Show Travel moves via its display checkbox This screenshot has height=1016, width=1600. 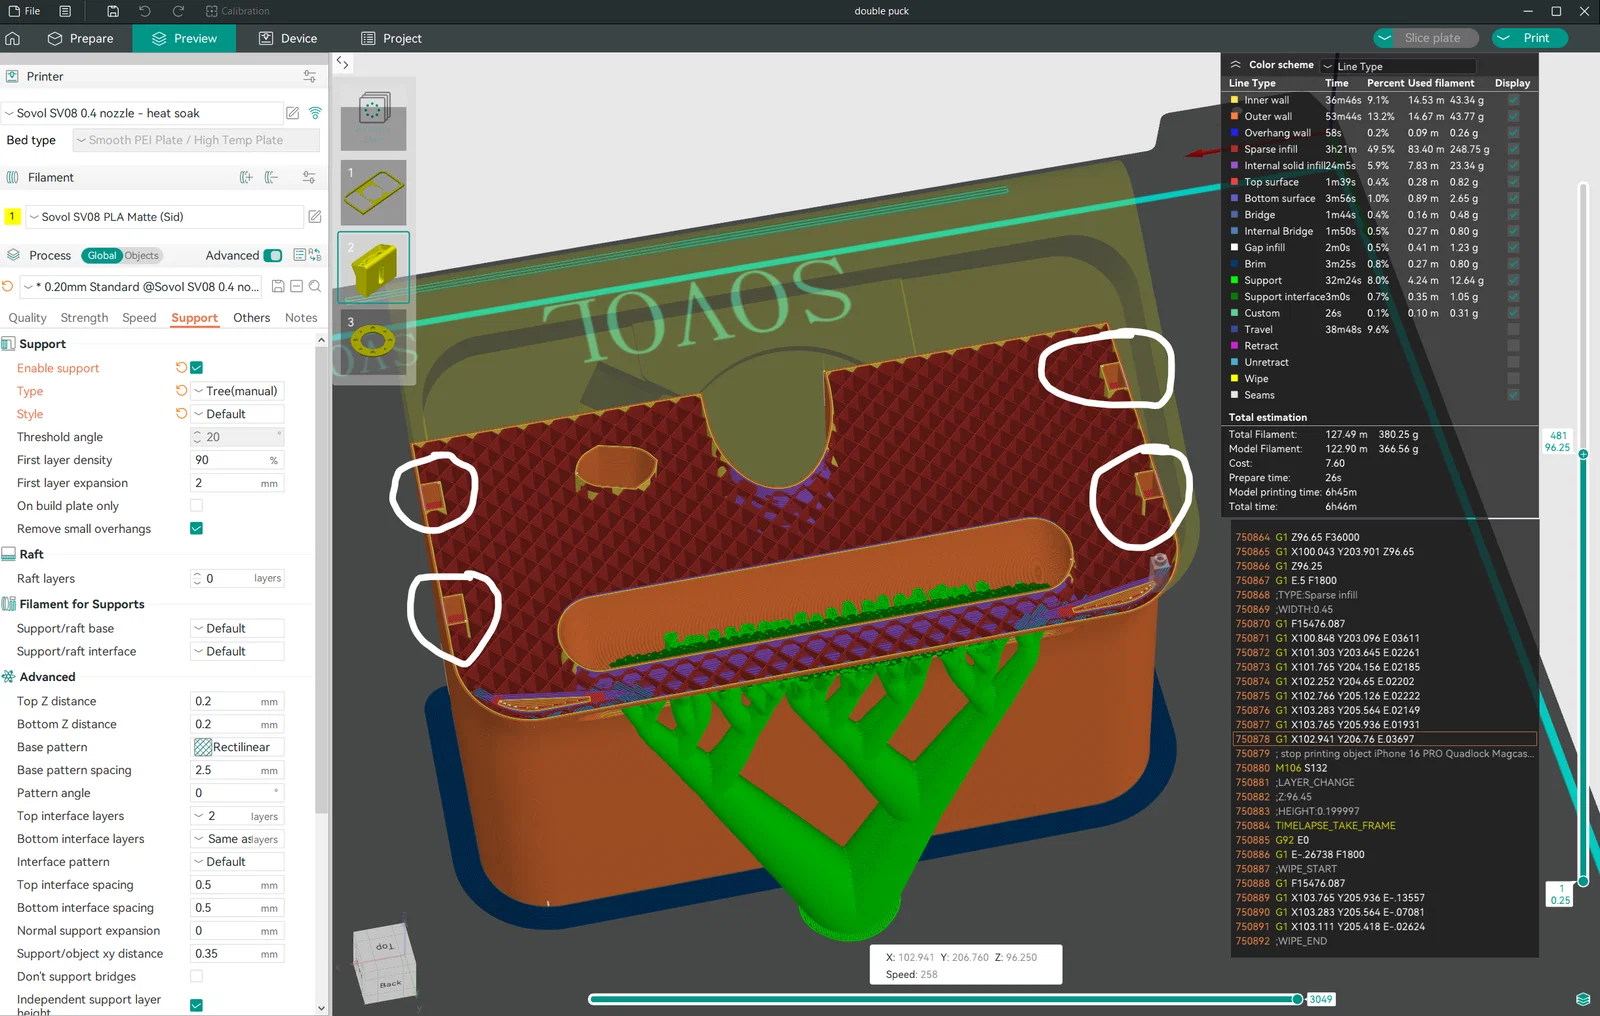pos(1514,329)
